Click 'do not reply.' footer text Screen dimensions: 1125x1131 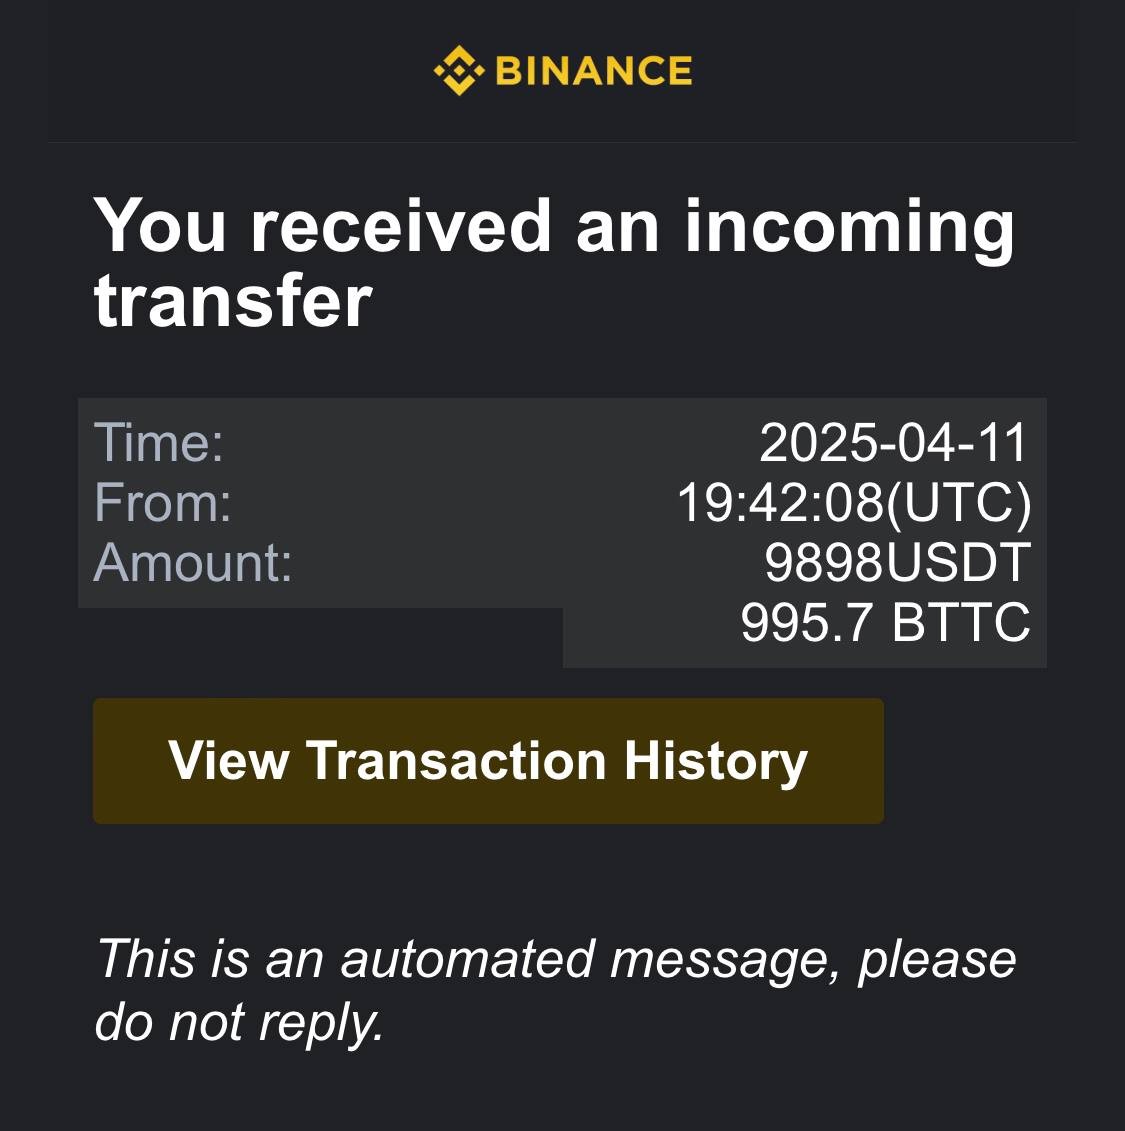[239, 1023]
